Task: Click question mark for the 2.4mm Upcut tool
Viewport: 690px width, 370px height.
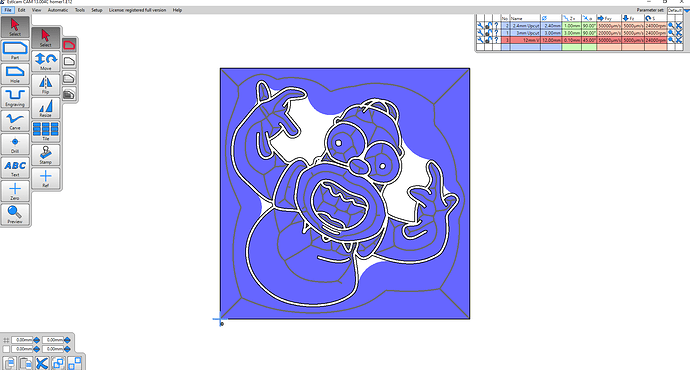Action: tap(496, 26)
